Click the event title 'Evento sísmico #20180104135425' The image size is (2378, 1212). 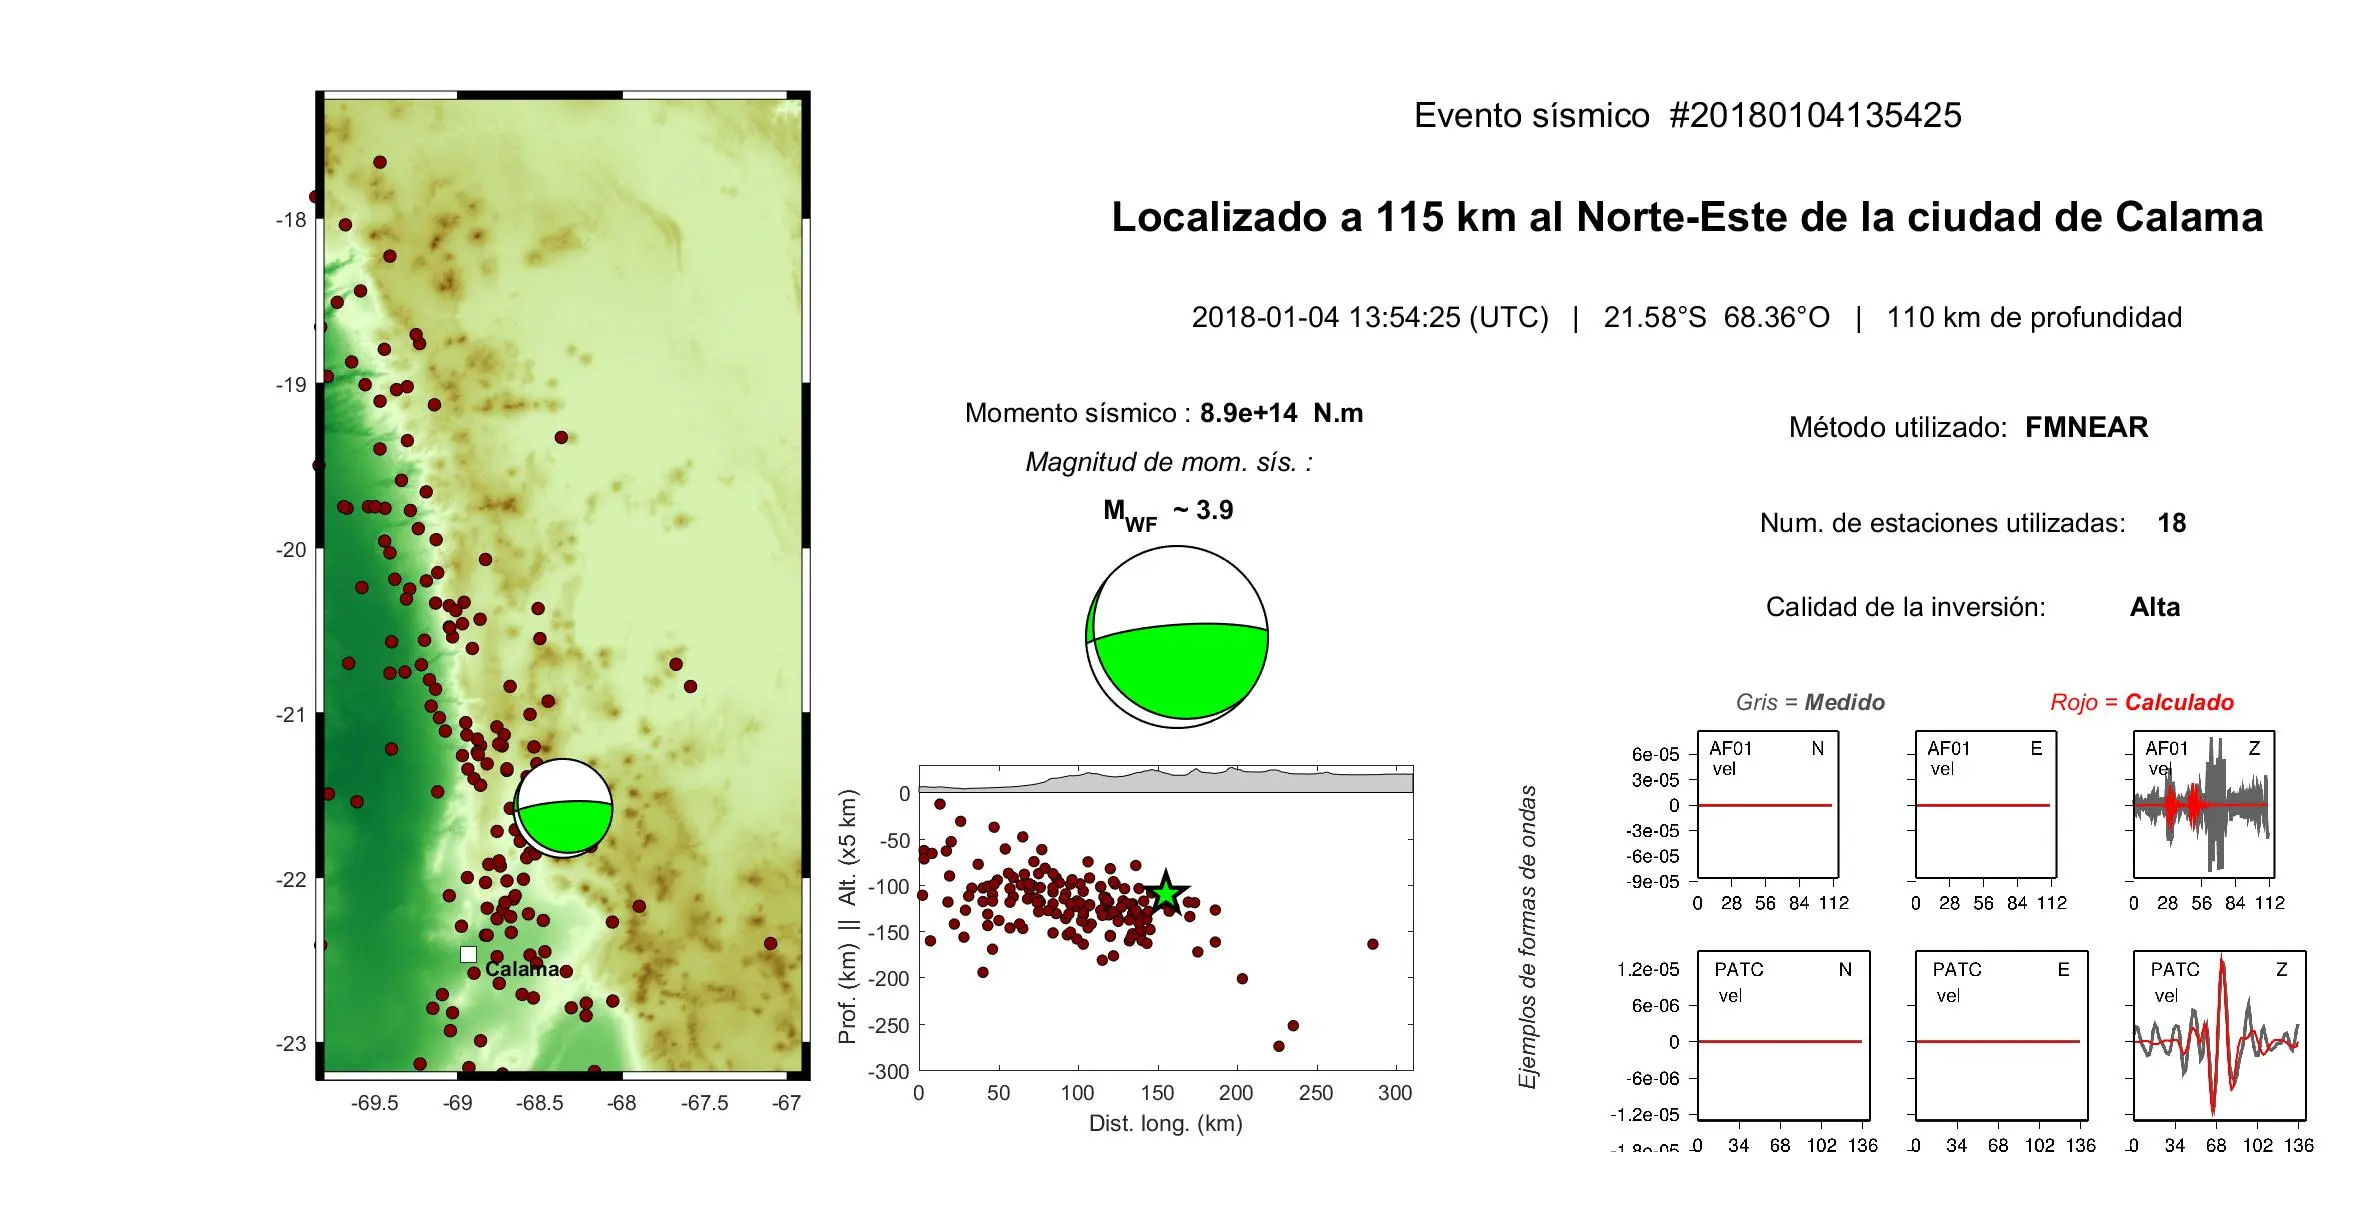tap(1687, 115)
